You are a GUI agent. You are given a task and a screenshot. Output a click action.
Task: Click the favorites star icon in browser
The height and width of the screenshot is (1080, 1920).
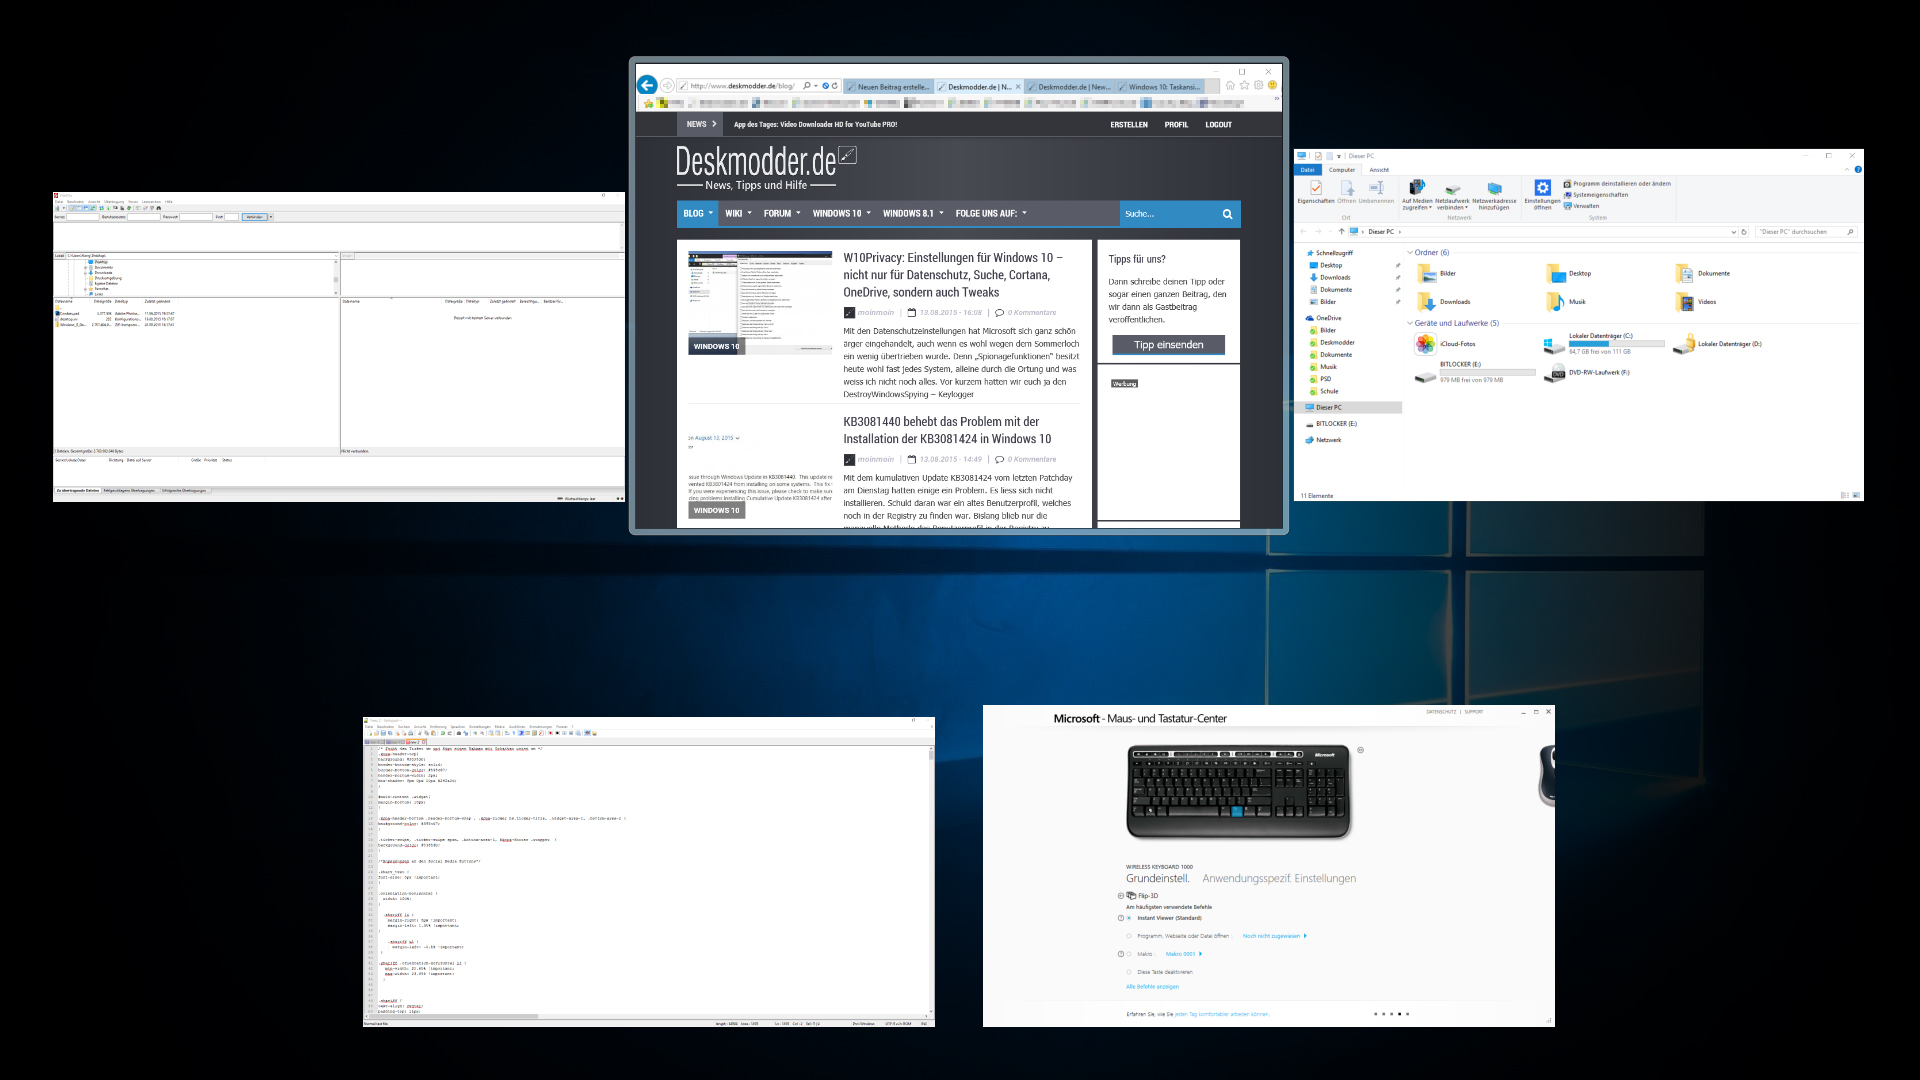pos(1244,86)
